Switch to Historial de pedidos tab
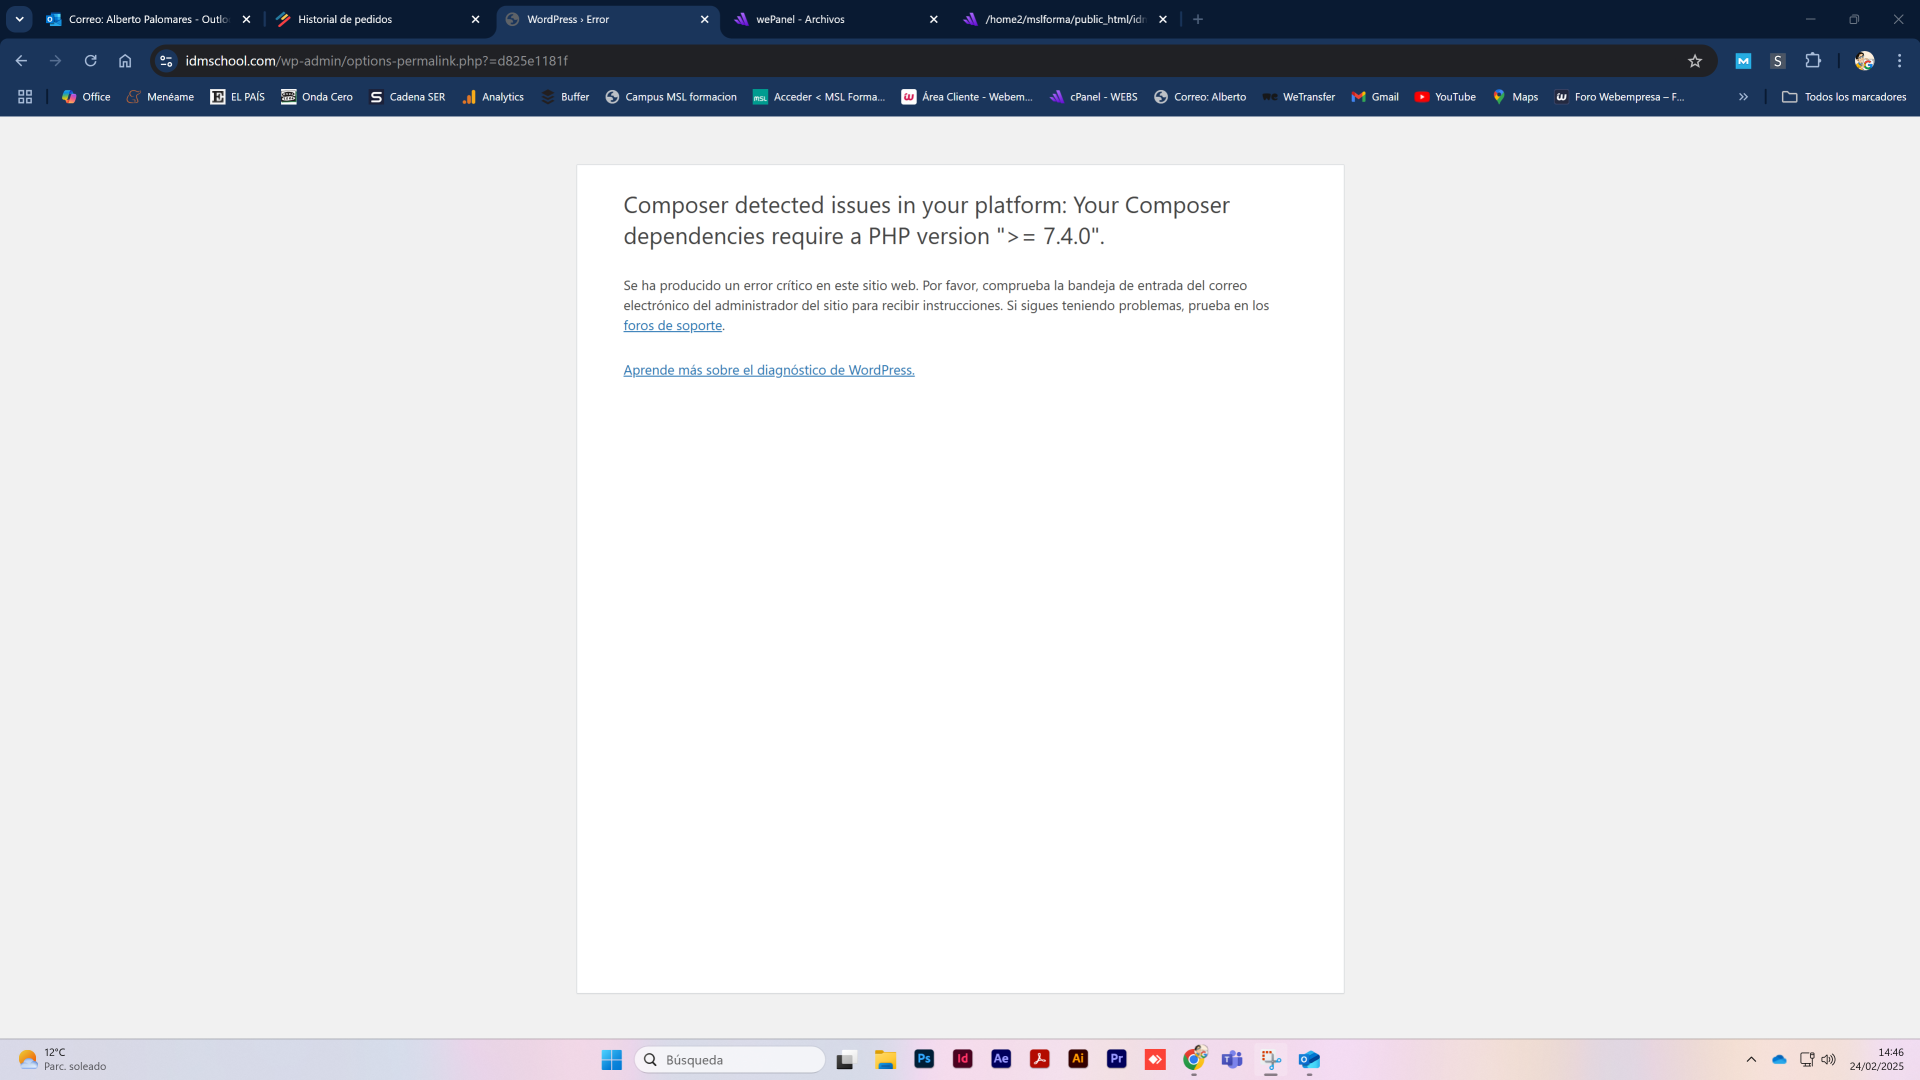The image size is (1920, 1080). click(377, 19)
